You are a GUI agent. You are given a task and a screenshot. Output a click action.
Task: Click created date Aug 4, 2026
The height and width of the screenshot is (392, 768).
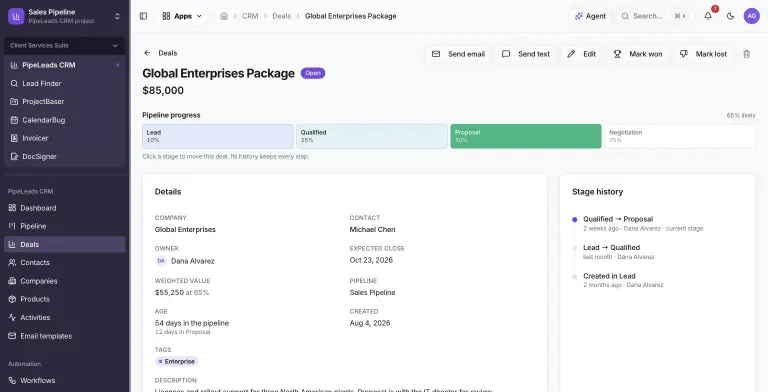tap(370, 323)
